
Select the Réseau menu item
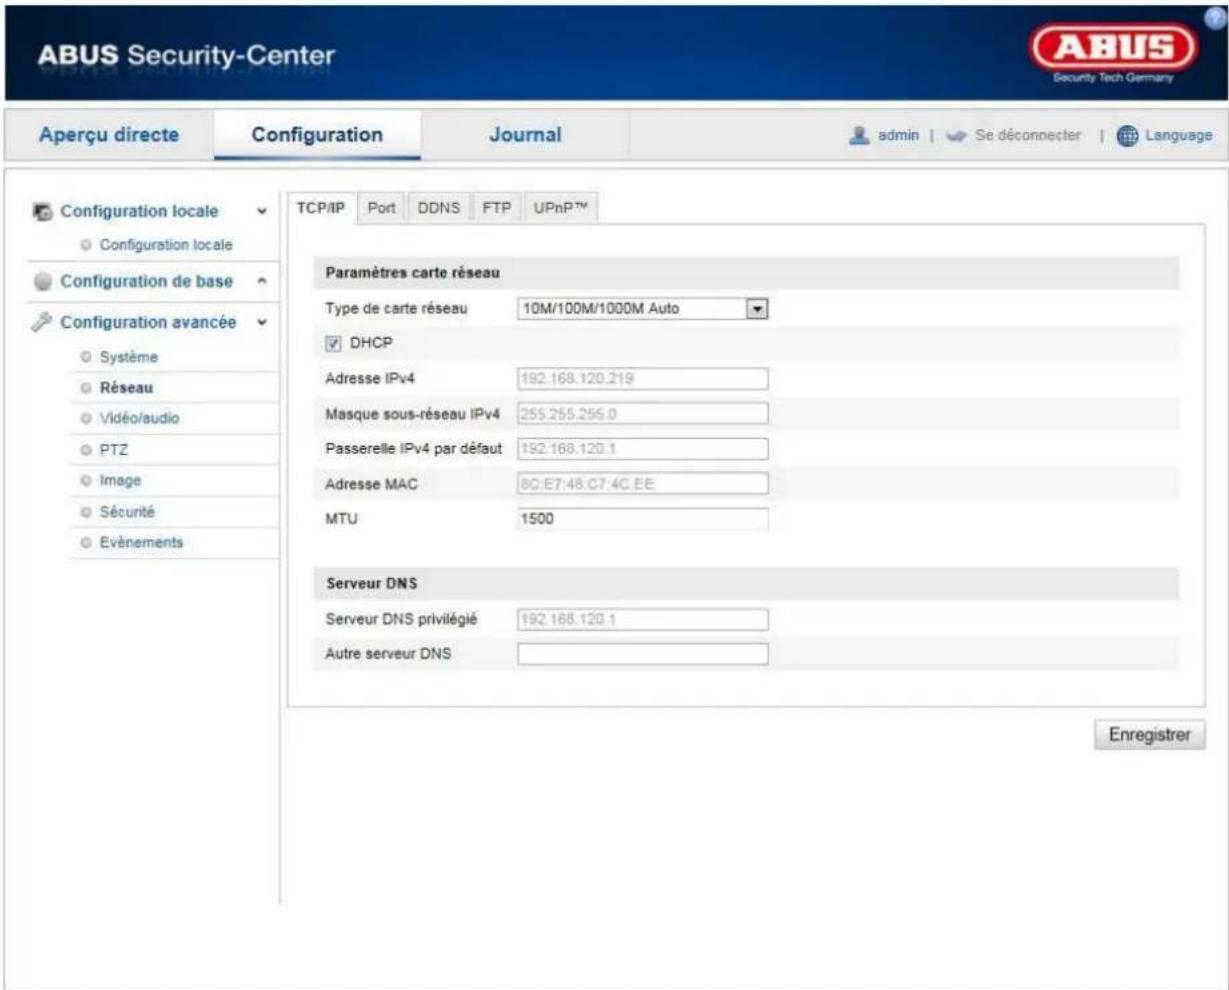126,388
